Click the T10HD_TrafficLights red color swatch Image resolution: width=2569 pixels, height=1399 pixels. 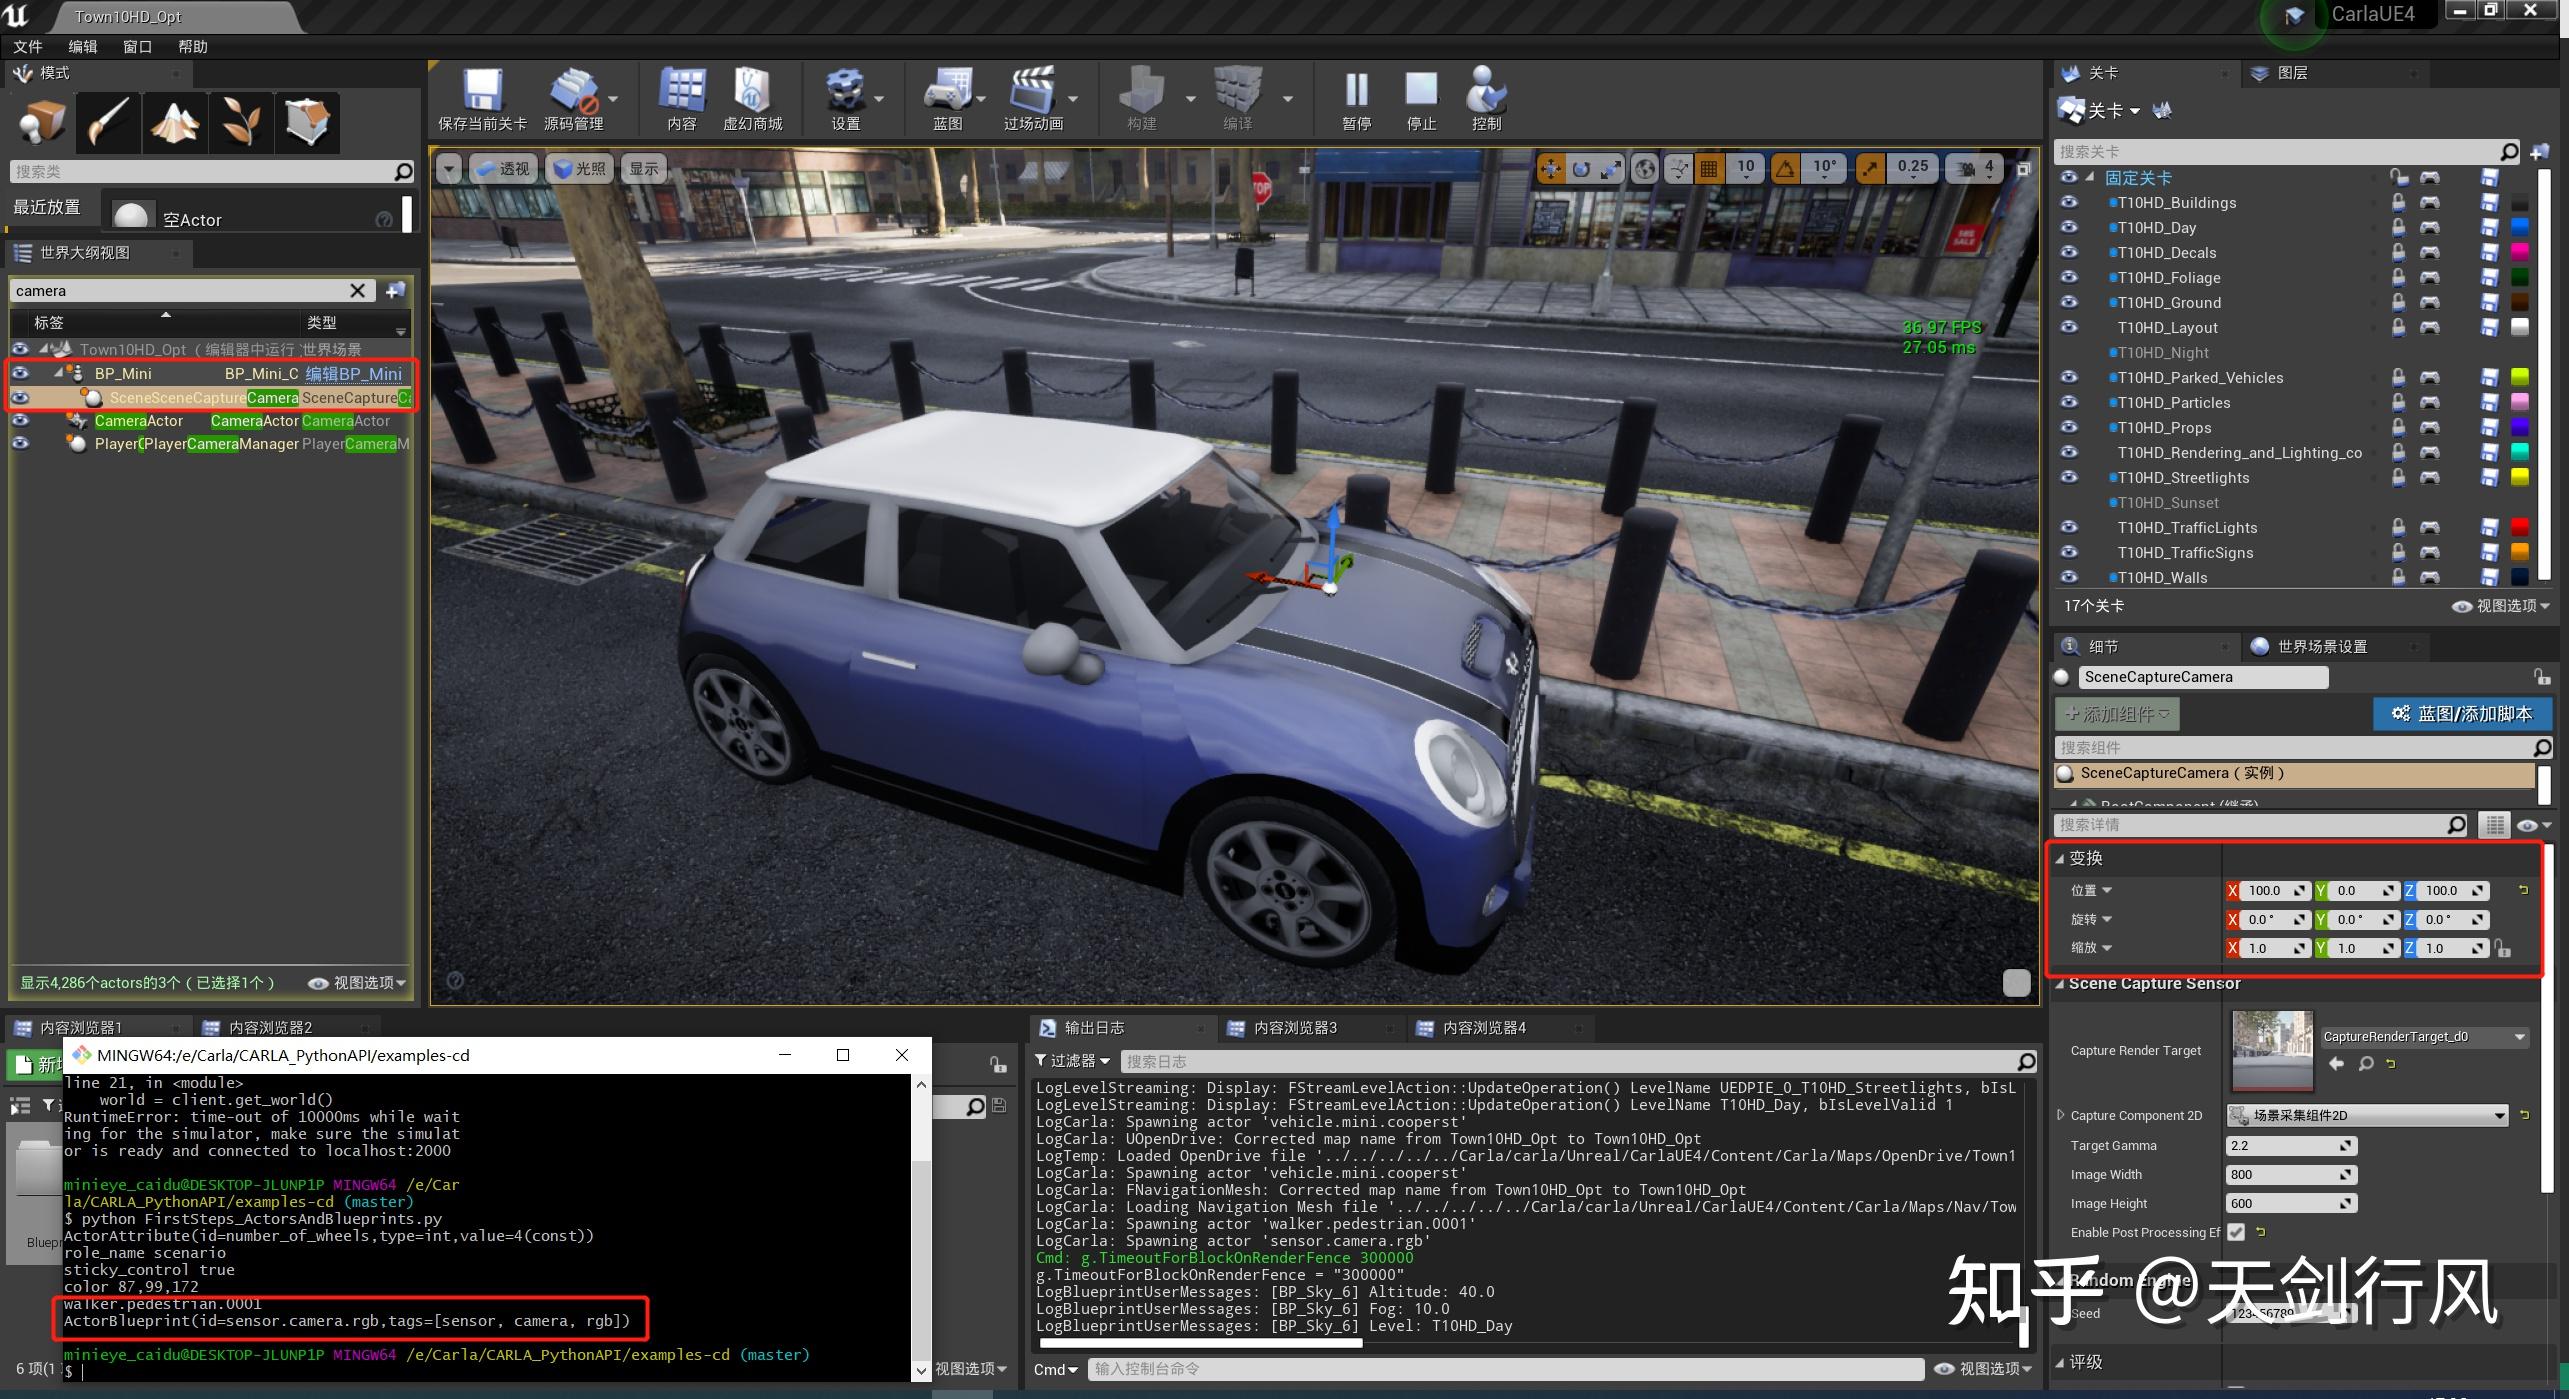pyautogui.click(x=2520, y=528)
